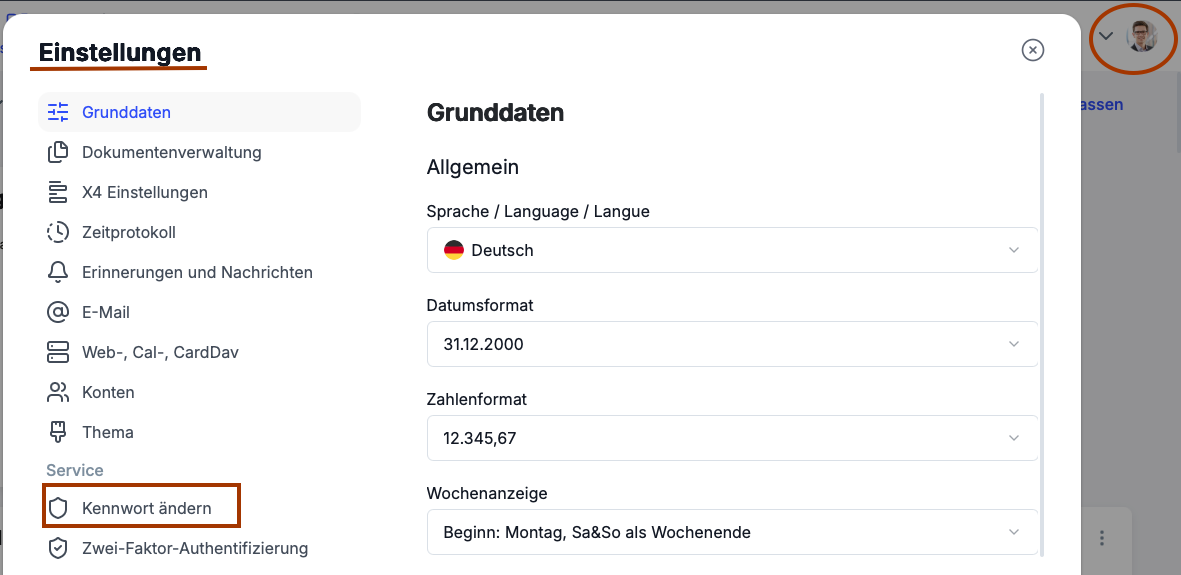Click the Zeitprotokoll clock icon

[x=58, y=232]
